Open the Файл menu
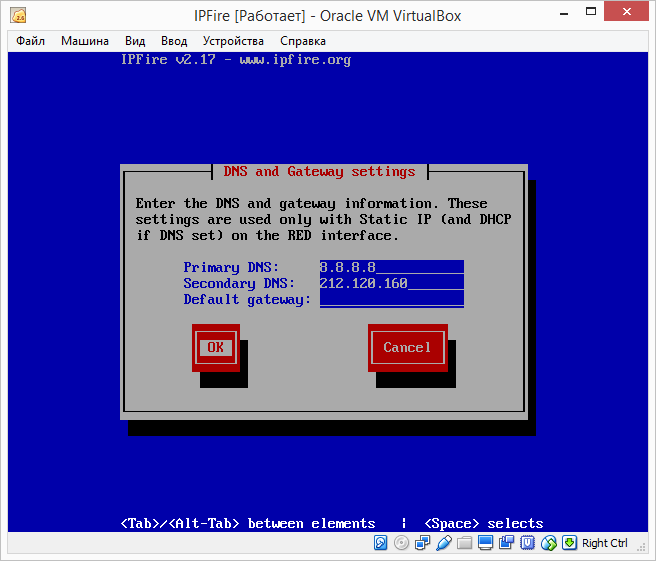The image size is (656, 561). coord(31,41)
